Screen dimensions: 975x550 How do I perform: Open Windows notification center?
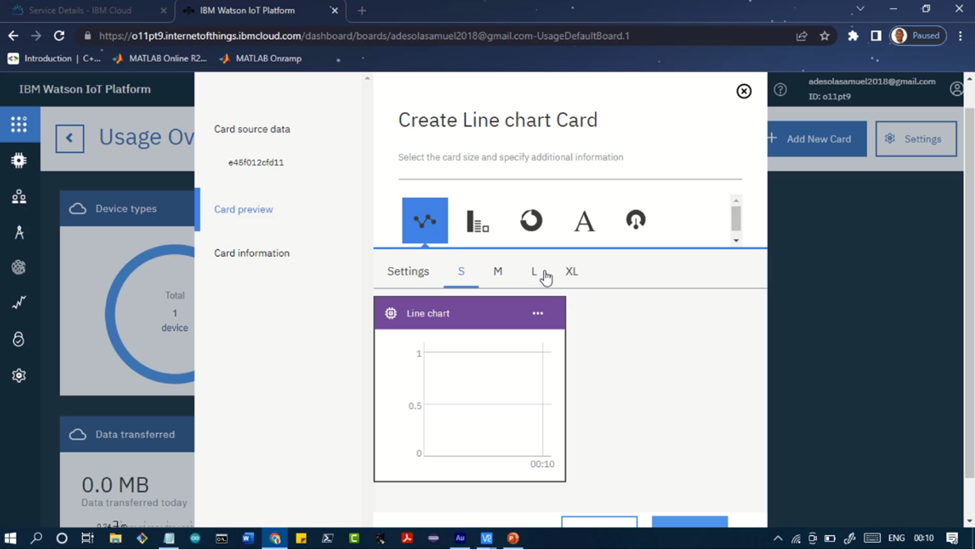pyautogui.click(x=952, y=538)
